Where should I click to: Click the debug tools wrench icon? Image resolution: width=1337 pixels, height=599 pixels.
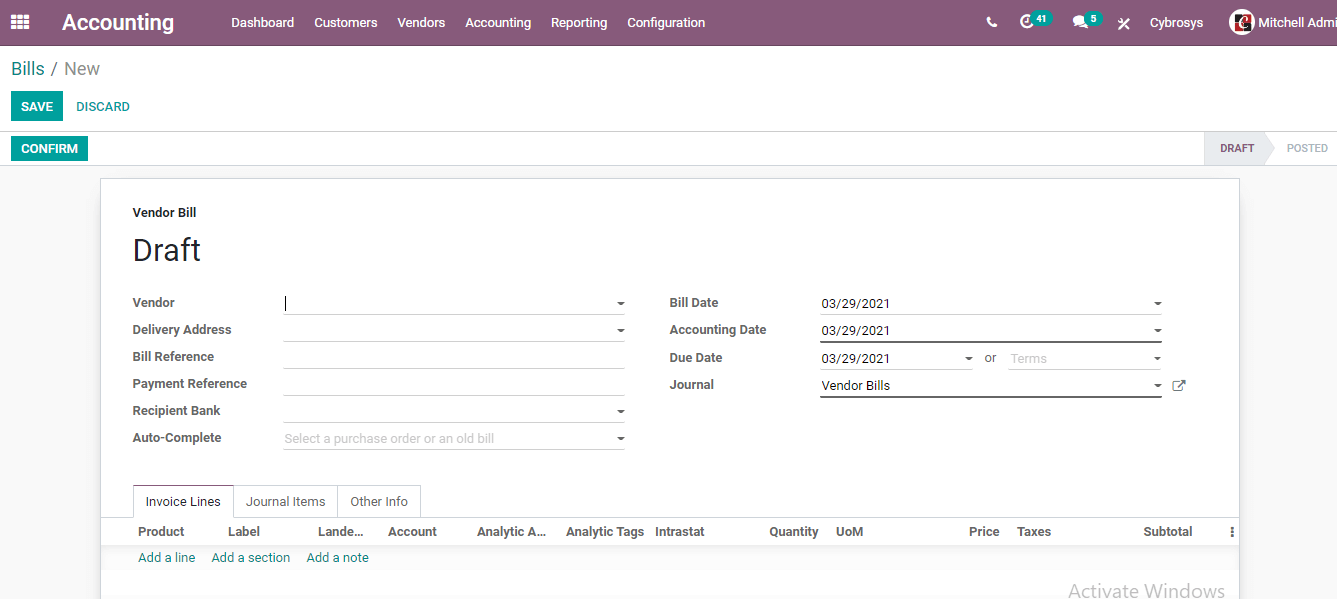[x=1124, y=23]
